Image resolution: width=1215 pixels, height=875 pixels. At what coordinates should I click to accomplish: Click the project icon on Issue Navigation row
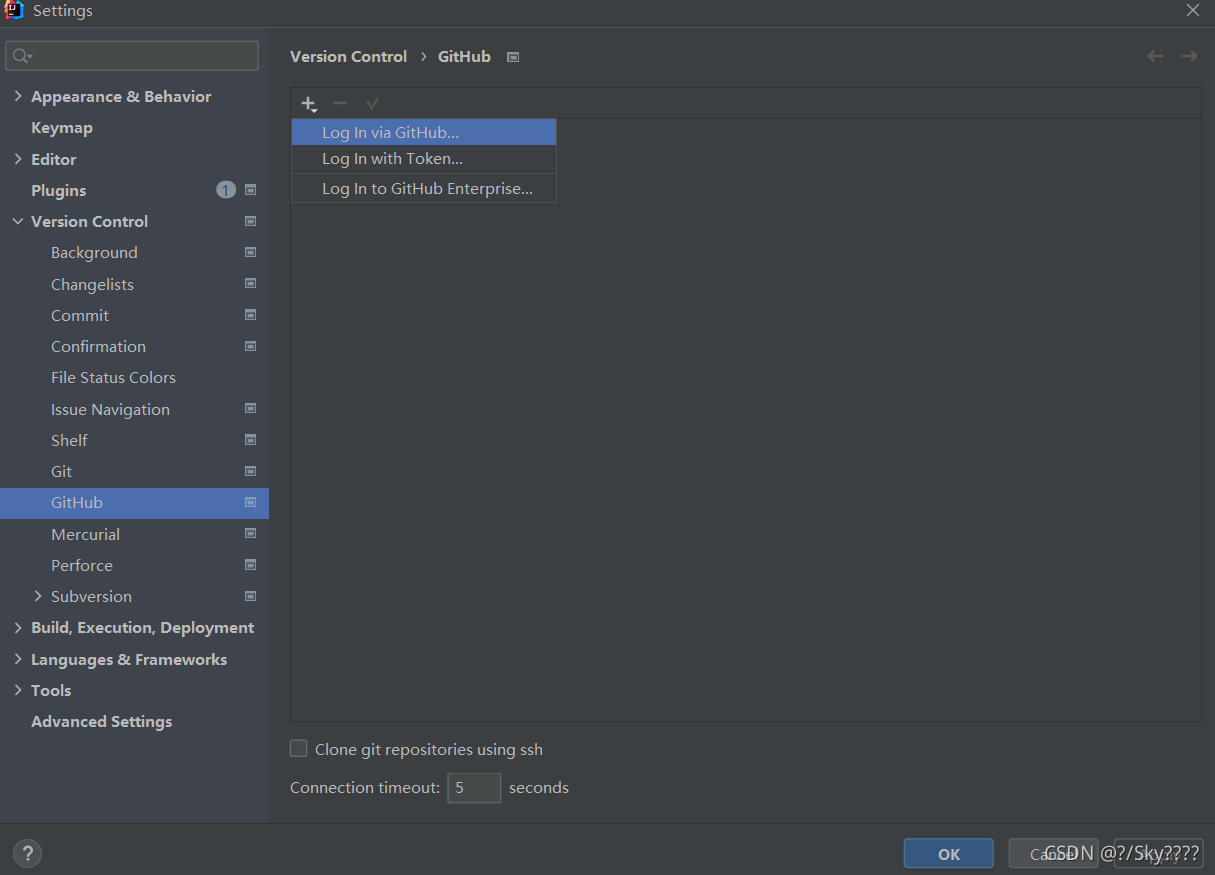point(250,408)
